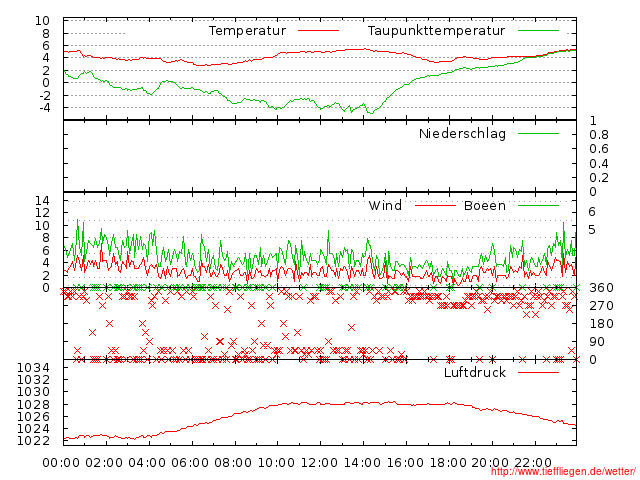Click the Temperatur legend label

(247, 31)
